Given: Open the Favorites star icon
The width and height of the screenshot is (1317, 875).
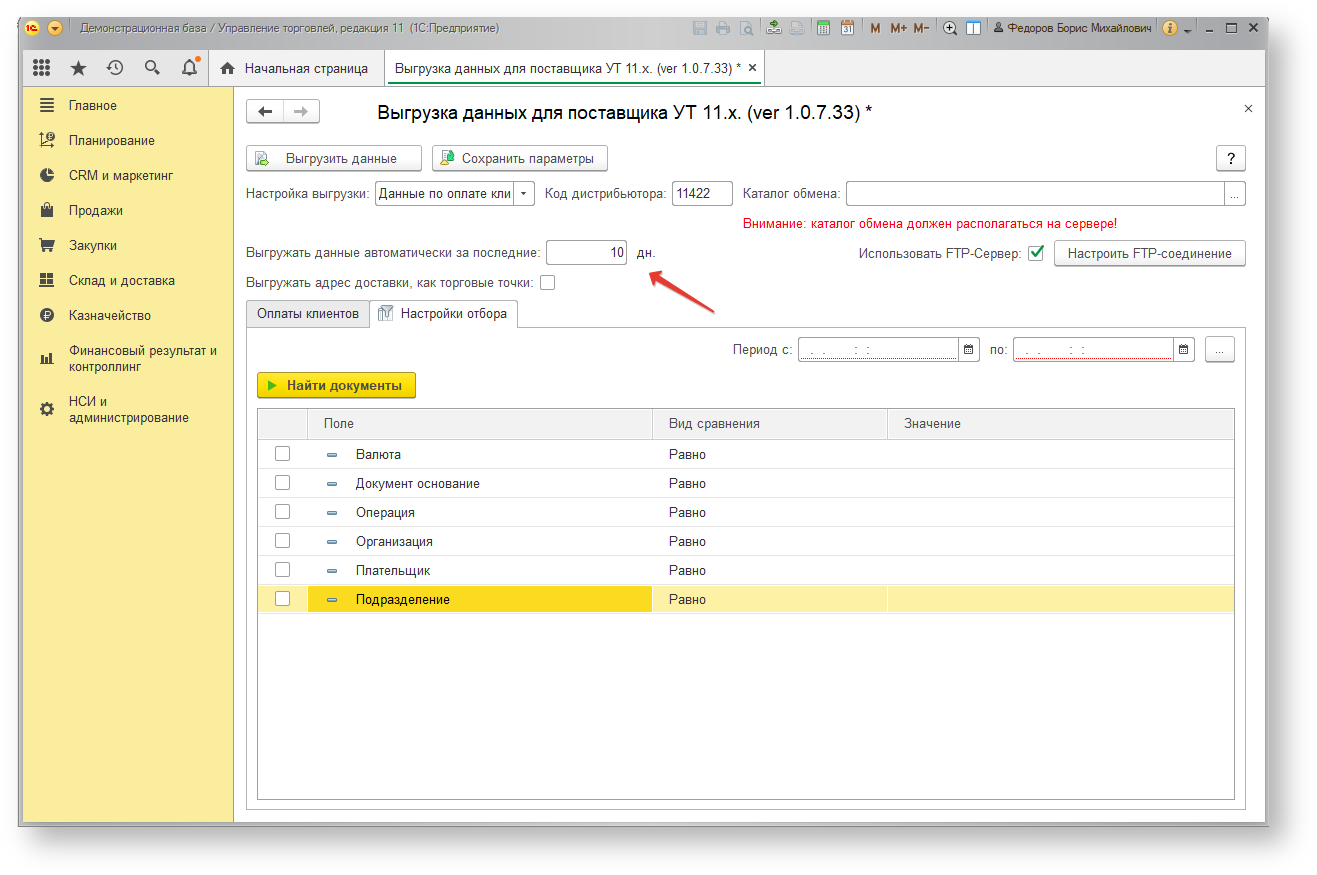Looking at the screenshot, I should click(78, 68).
